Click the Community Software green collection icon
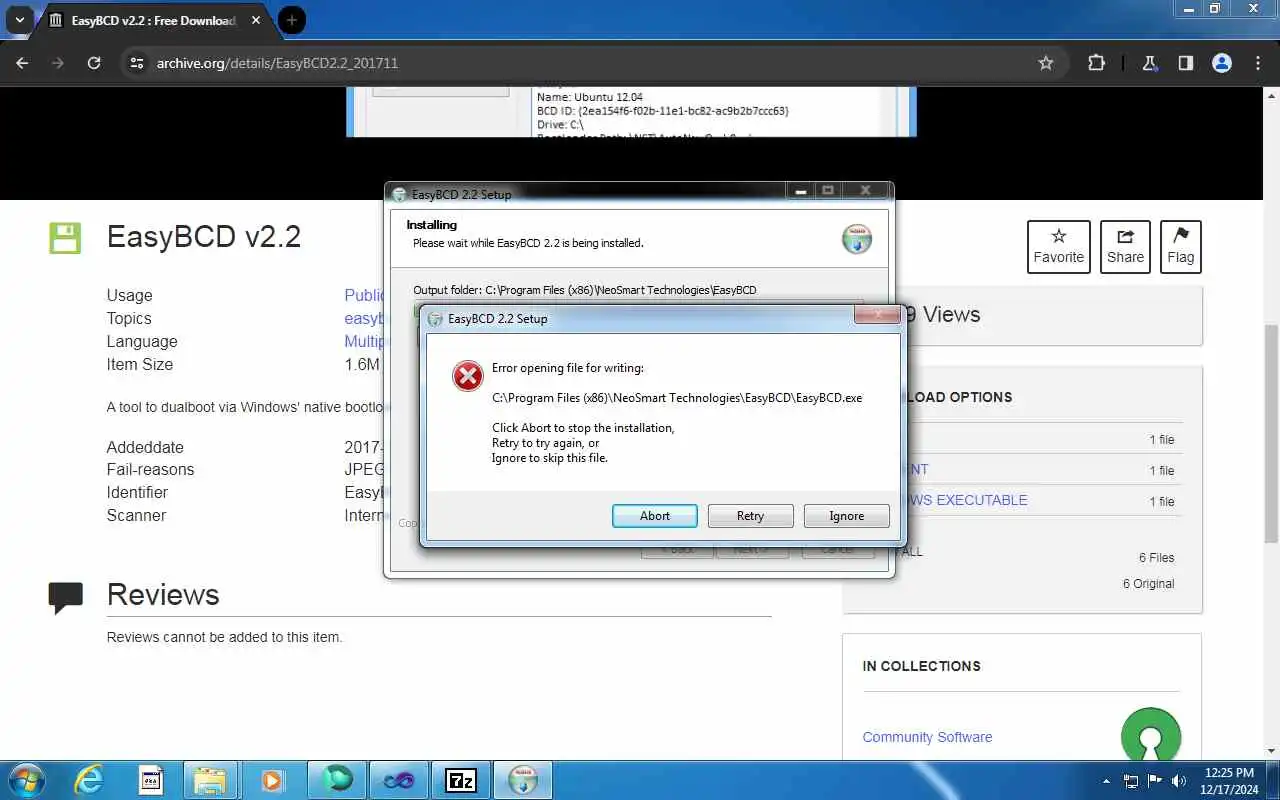Screen dimensions: 1280x800 coord(1151,737)
